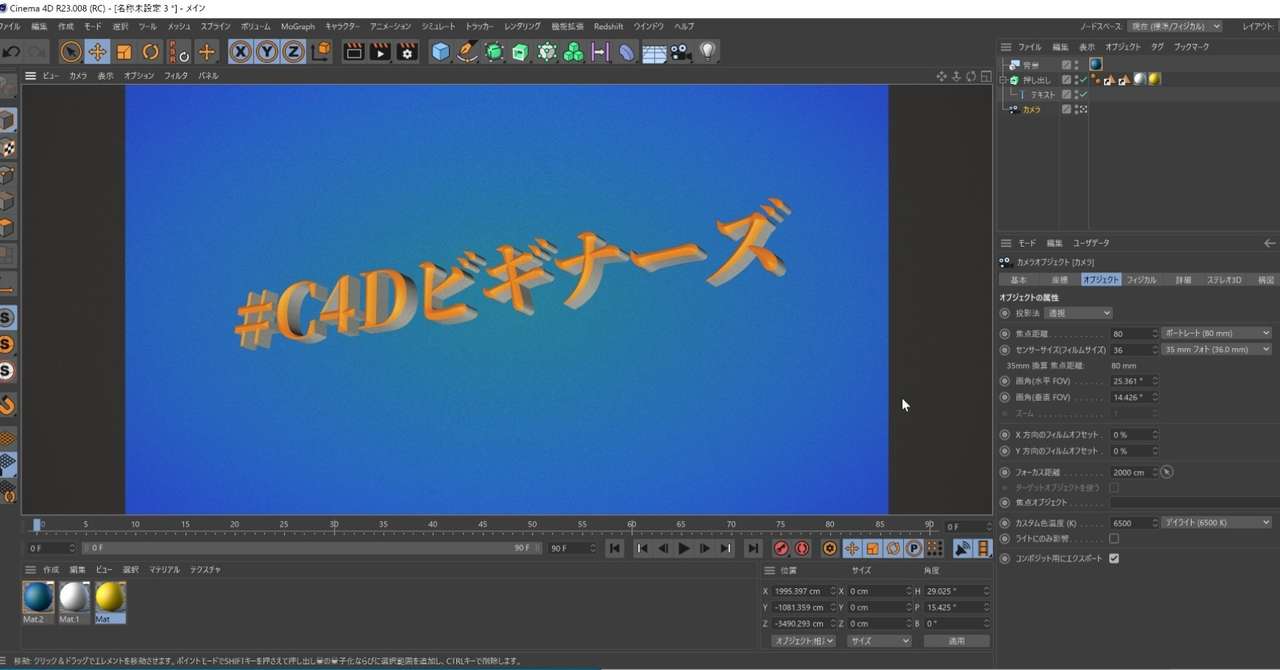
Task: Toggle X axis lock
Action: click(x=240, y=52)
